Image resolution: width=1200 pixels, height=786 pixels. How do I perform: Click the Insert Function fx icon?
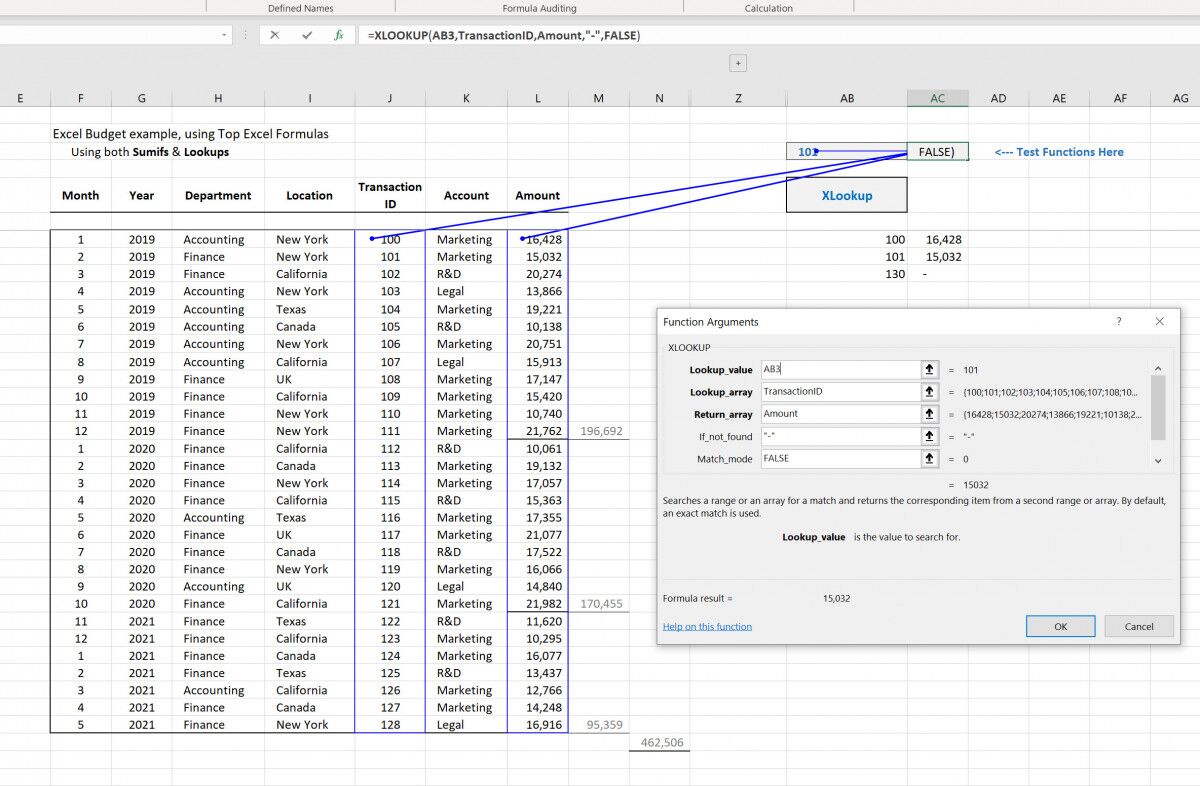[339, 35]
